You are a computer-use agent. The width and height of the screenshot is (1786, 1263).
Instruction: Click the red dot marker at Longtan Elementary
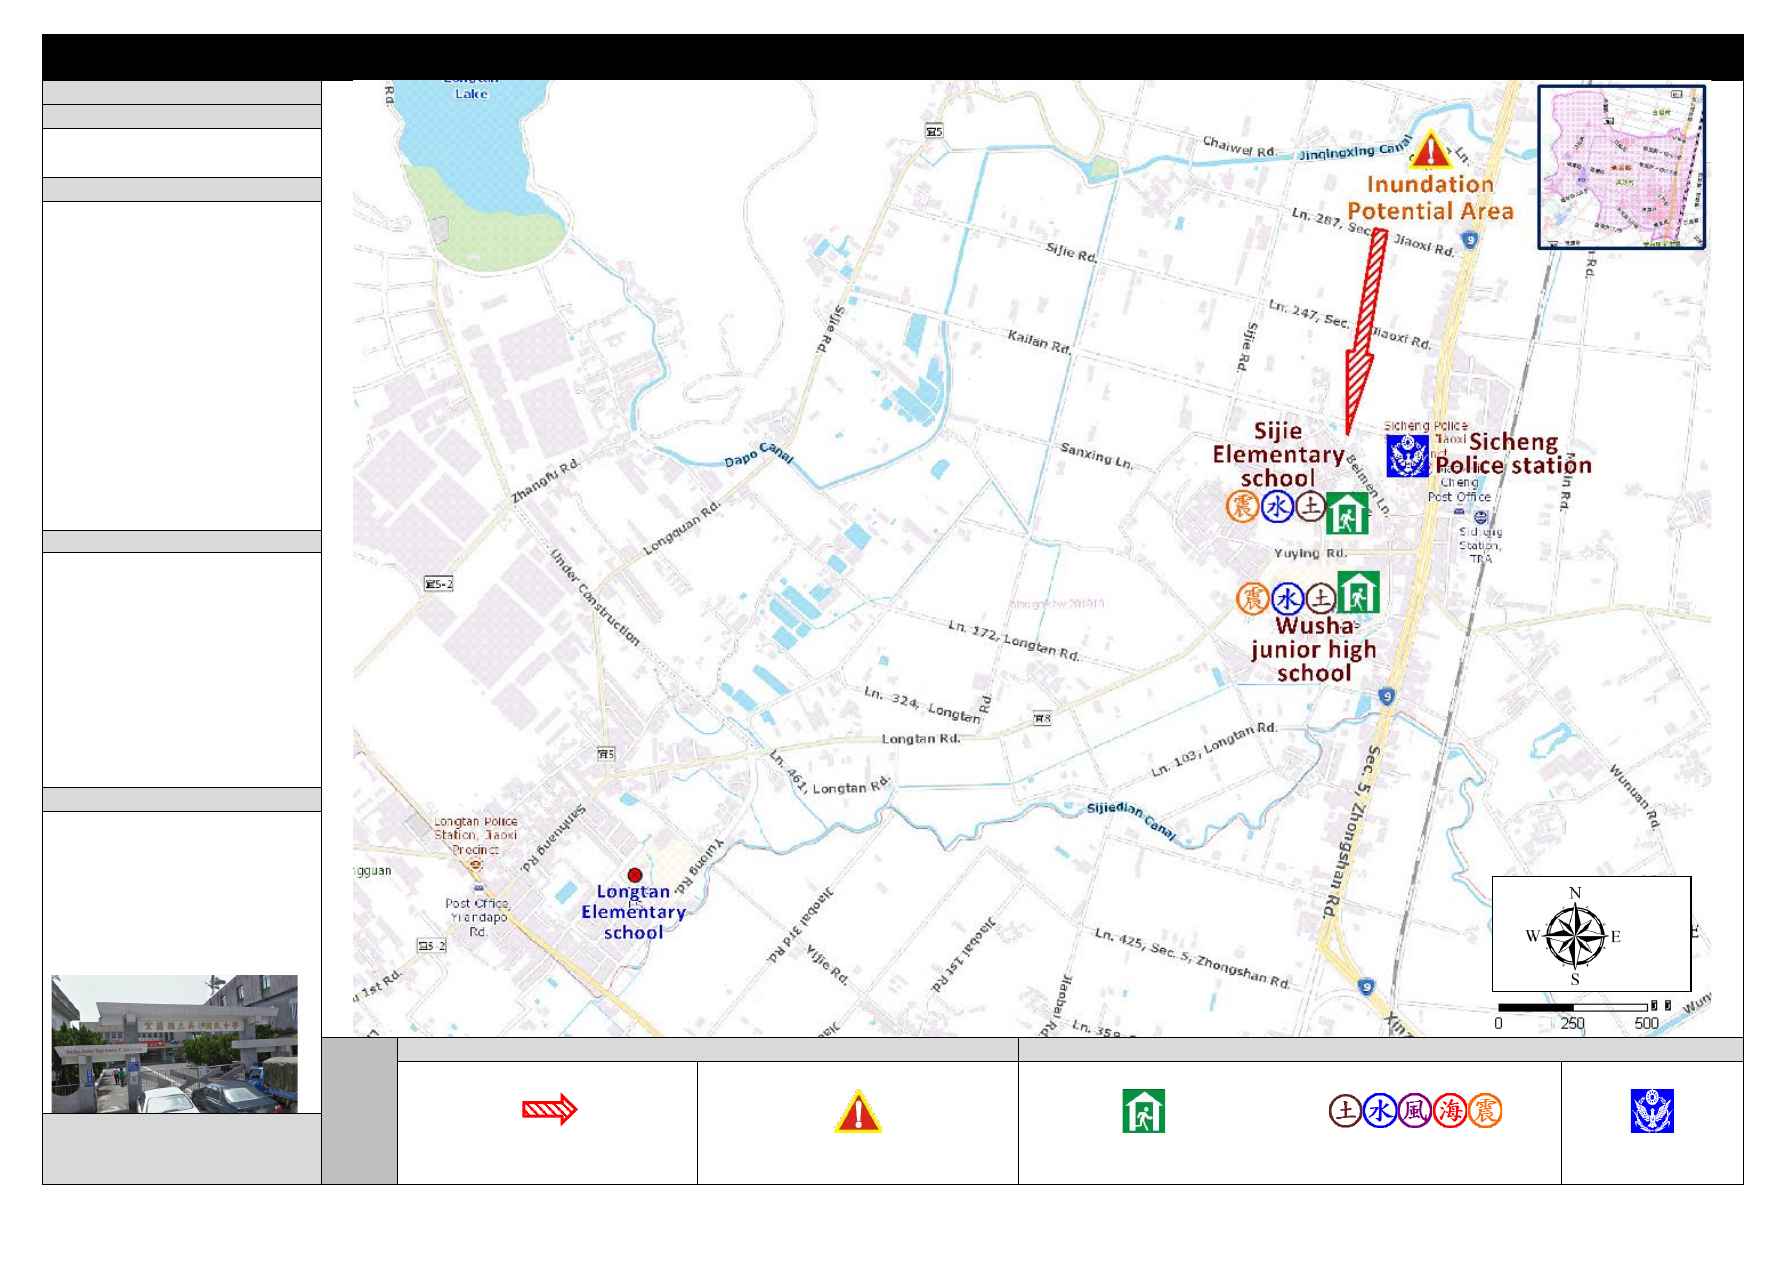point(634,875)
